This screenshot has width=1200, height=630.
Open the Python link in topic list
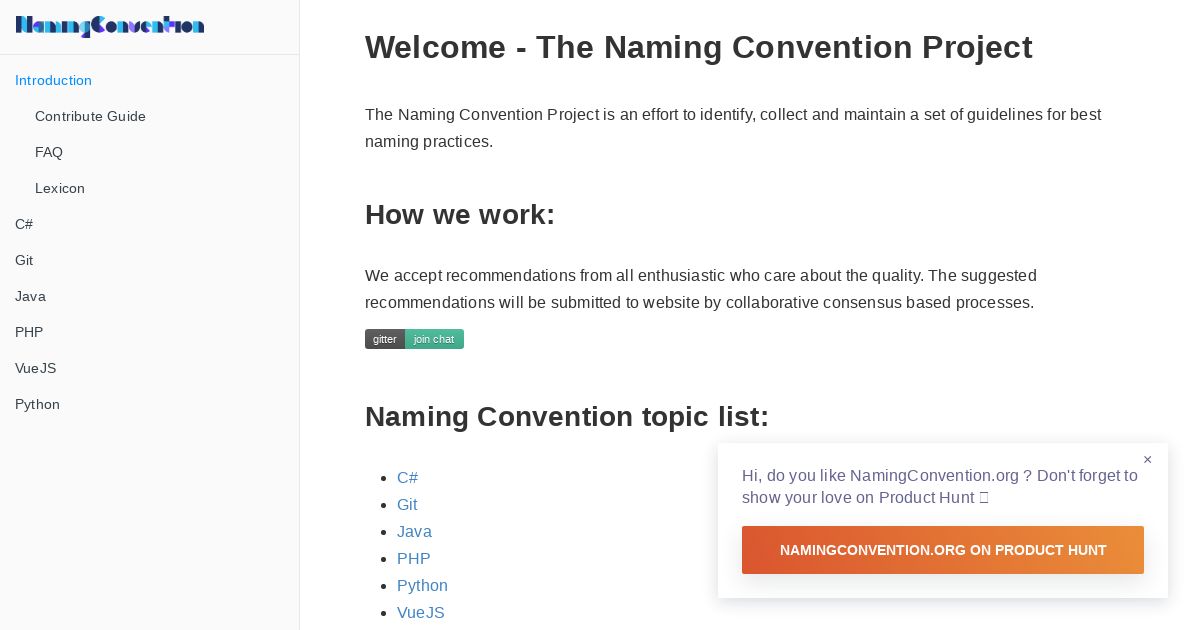point(422,586)
